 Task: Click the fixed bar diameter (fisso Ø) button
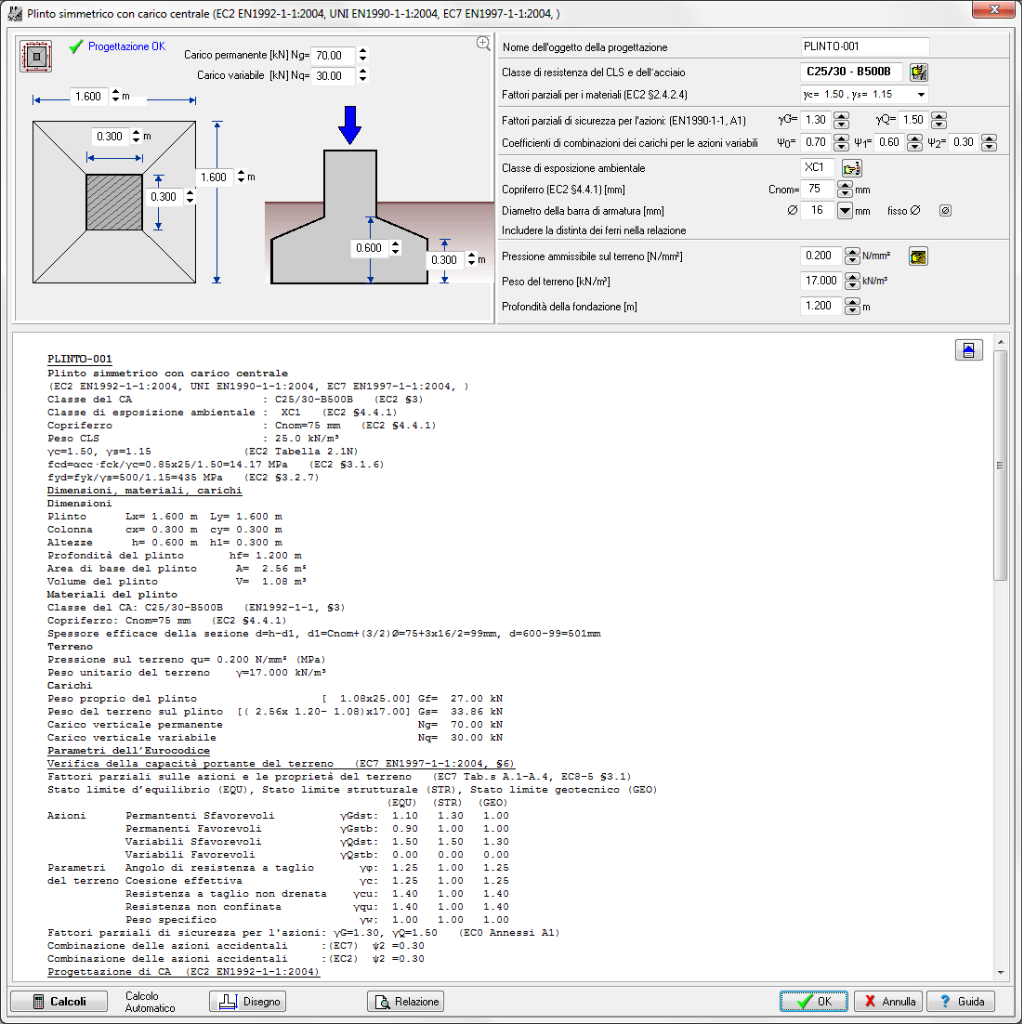pyautogui.click(x=945, y=211)
